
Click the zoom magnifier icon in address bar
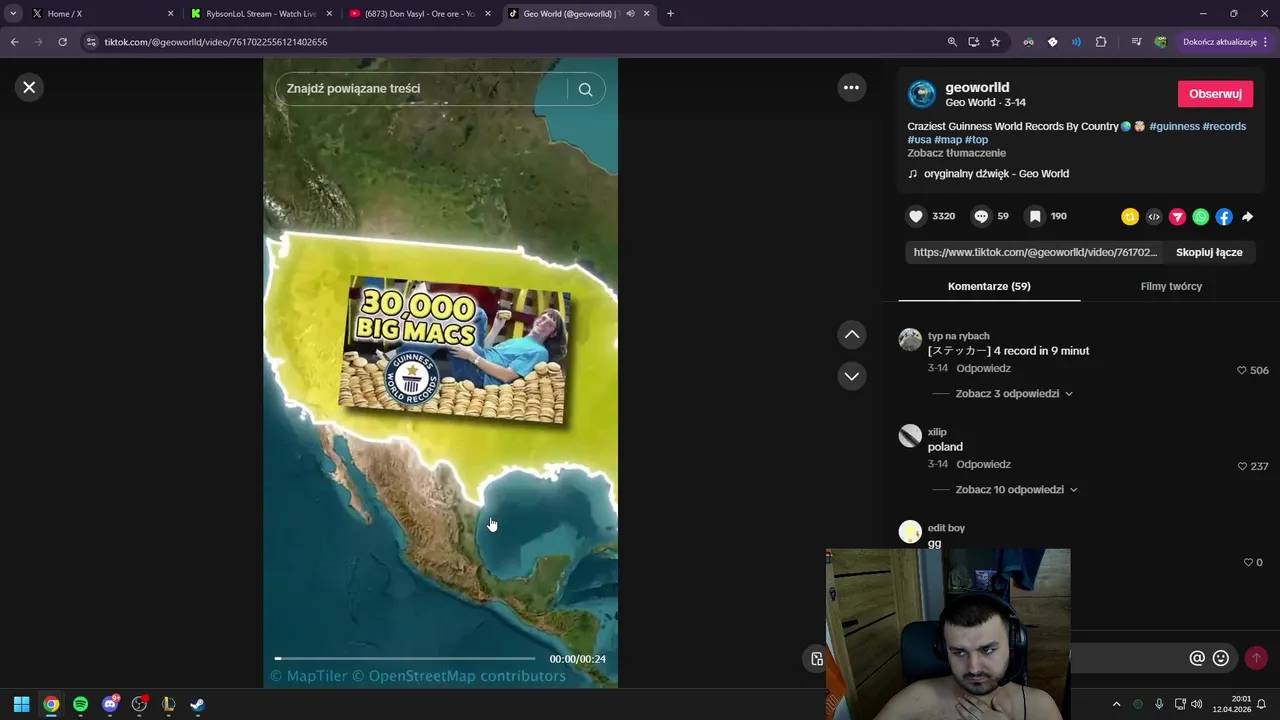tap(952, 42)
